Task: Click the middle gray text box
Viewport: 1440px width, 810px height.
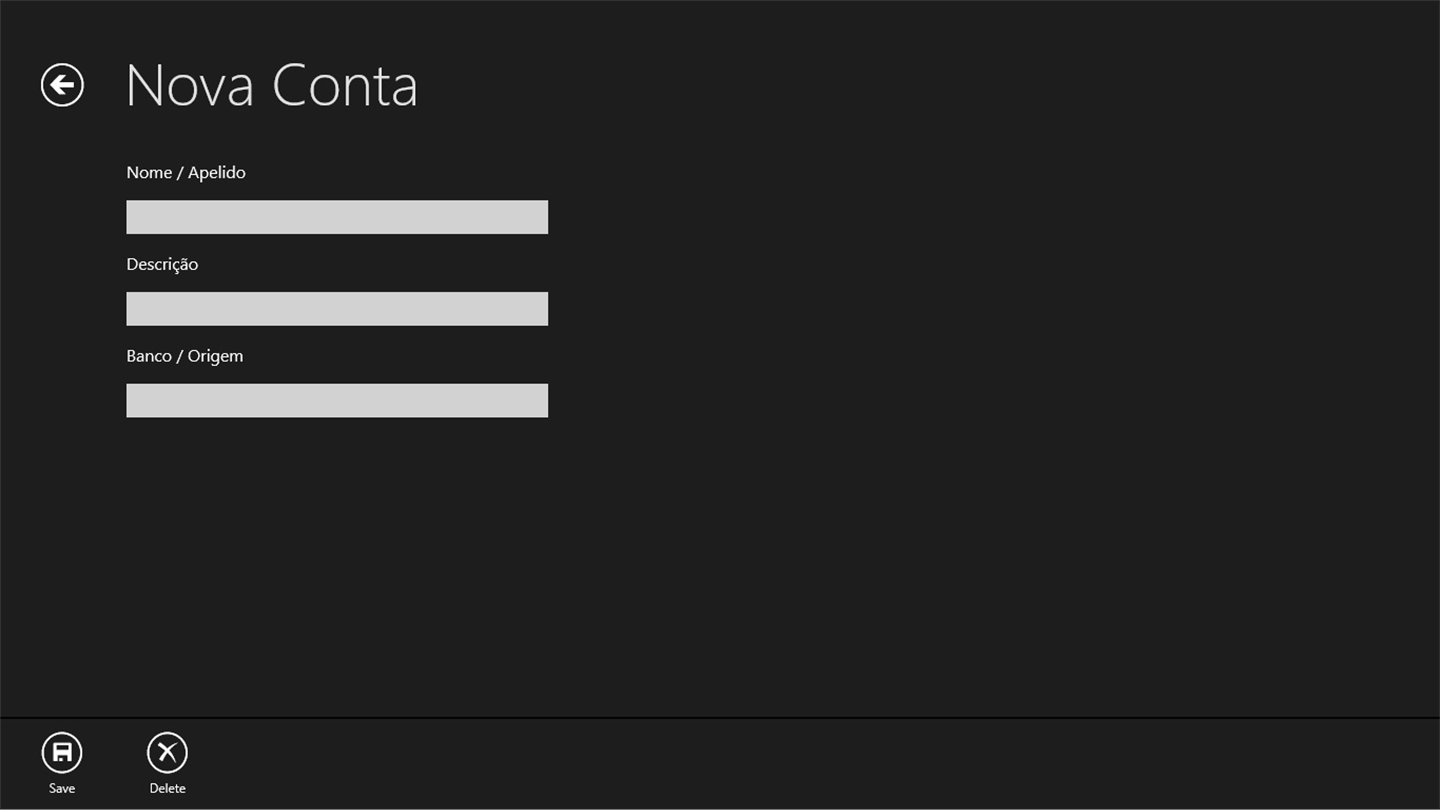Action: (x=337, y=309)
